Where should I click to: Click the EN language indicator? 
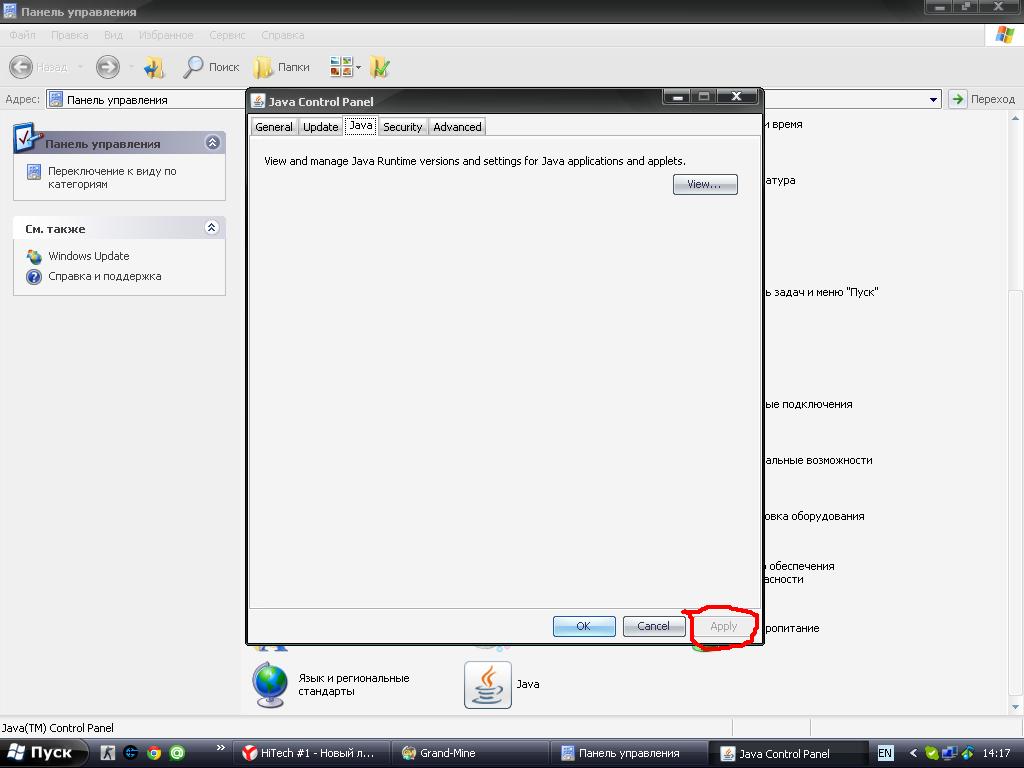[885, 753]
